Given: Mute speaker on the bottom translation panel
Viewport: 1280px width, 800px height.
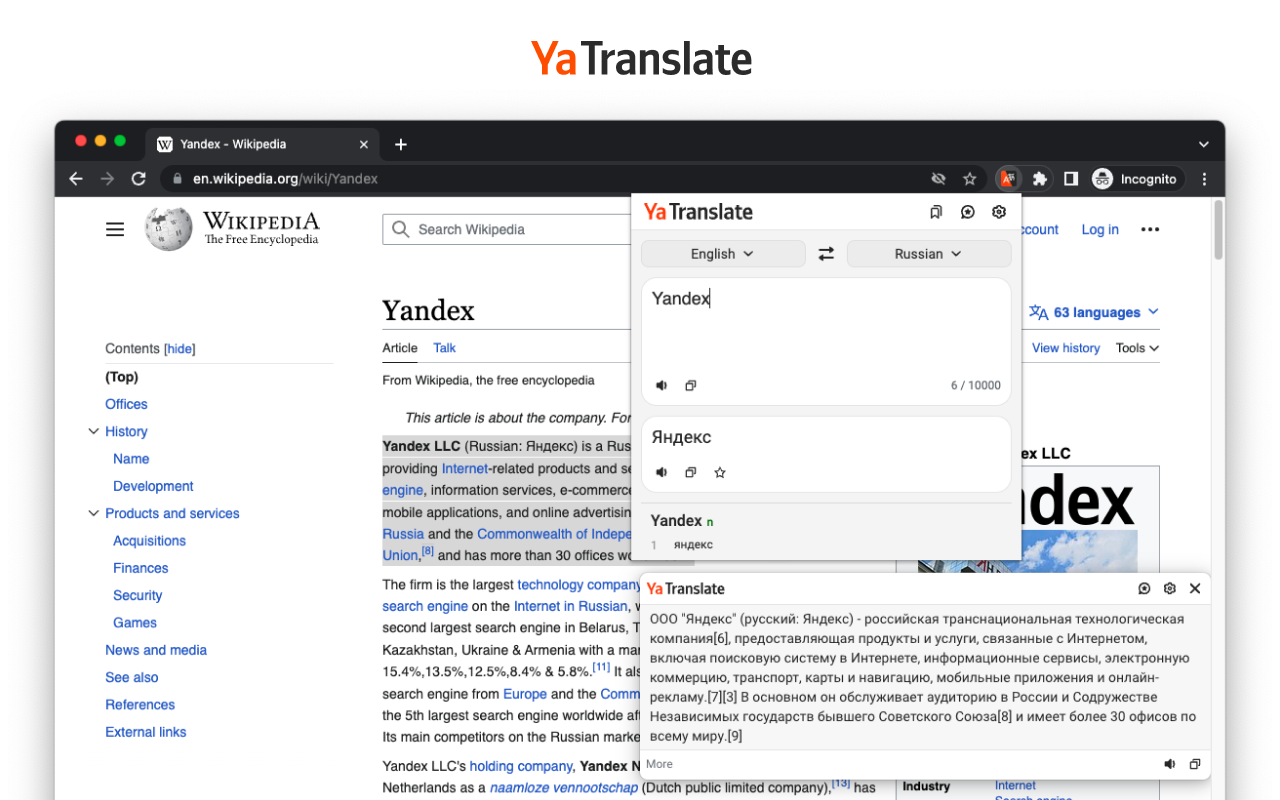Looking at the screenshot, I should click(x=1169, y=763).
